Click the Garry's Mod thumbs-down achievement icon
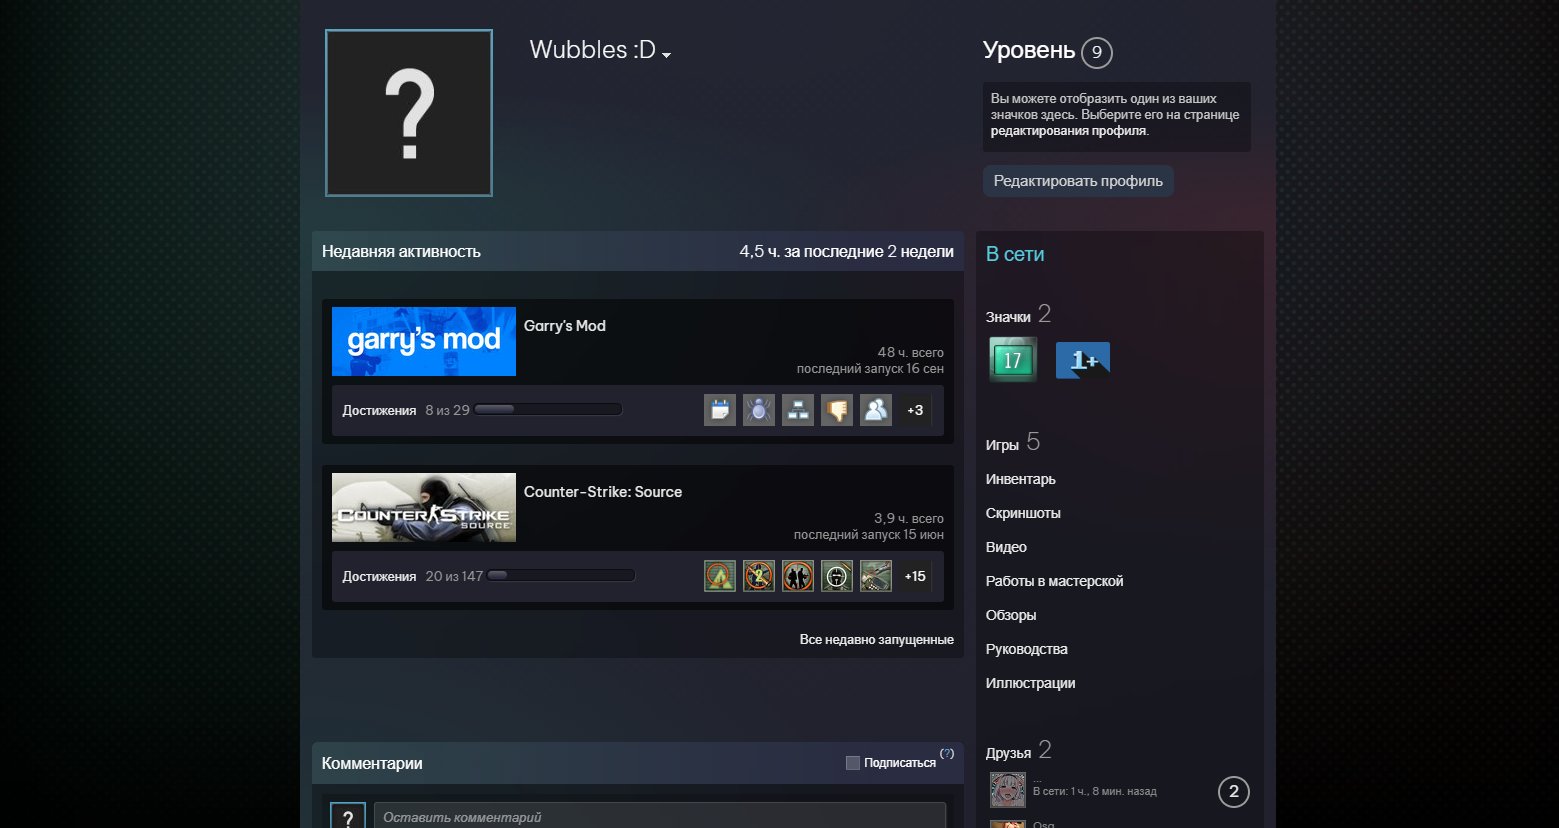Viewport: 1559px width, 828px height. (837, 410)
